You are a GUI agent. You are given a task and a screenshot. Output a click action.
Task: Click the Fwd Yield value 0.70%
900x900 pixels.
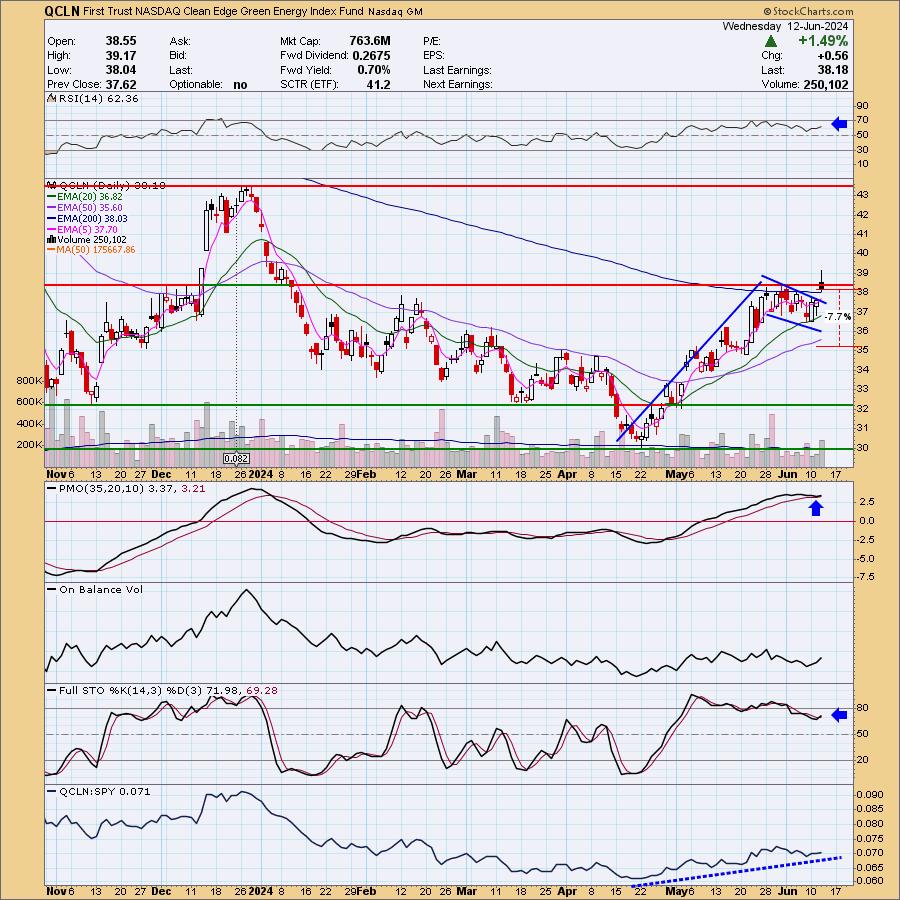pos(373,70)
